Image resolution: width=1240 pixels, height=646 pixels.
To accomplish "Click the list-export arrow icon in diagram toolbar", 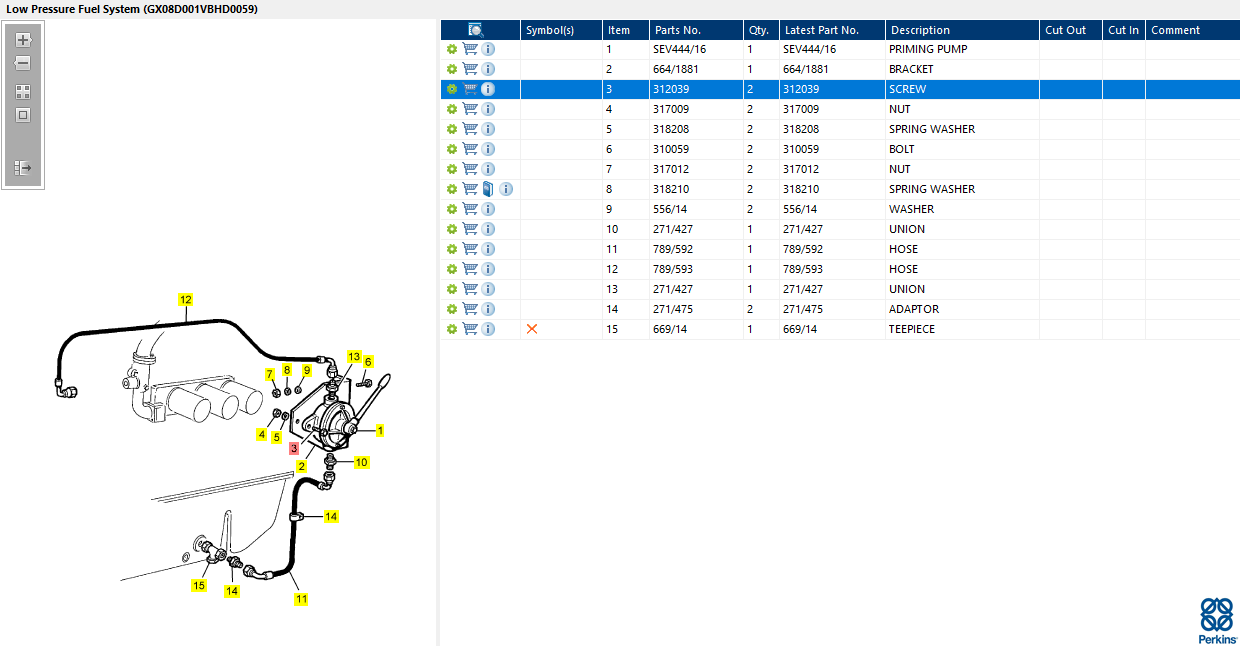I will point(23,168).
